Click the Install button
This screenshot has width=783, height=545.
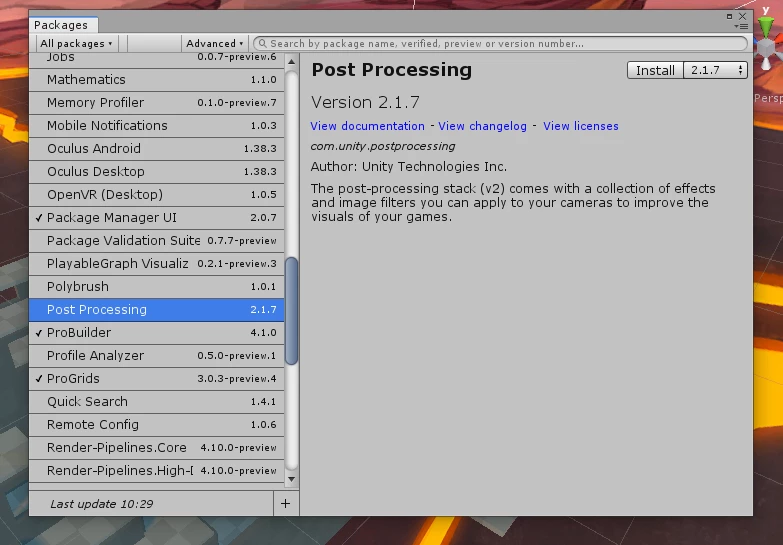(x=655, y=70)
